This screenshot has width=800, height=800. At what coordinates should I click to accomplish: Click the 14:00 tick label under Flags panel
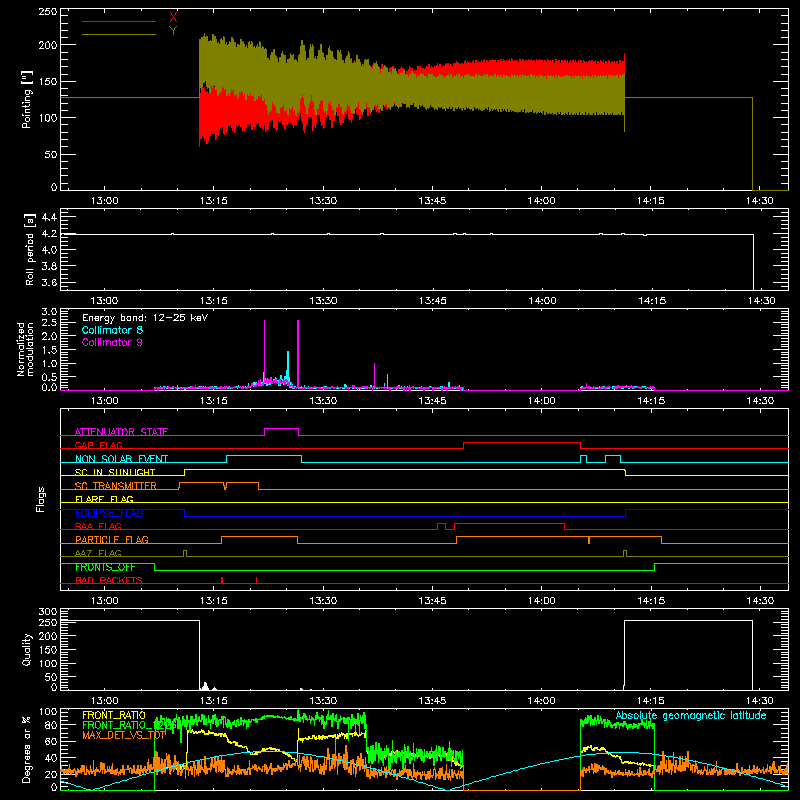(541, 601)
